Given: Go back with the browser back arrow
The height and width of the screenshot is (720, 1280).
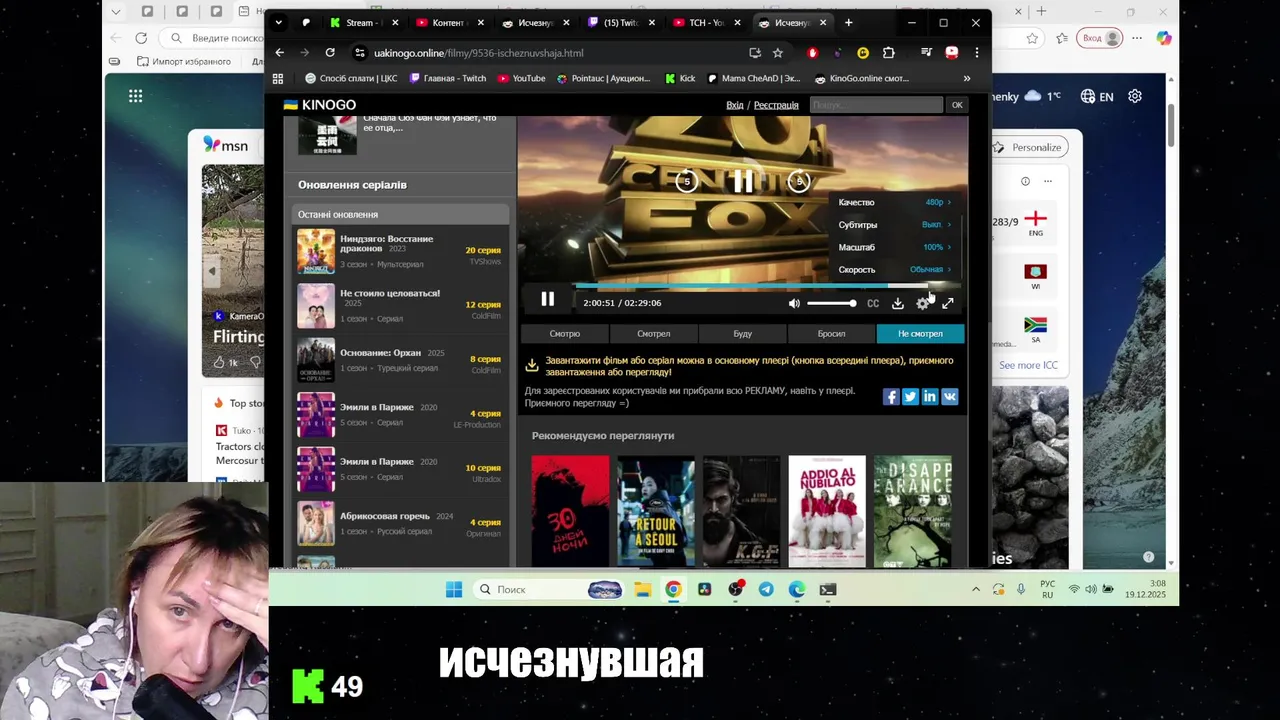Looking at the screenshot, I should (x=280, y=53).
